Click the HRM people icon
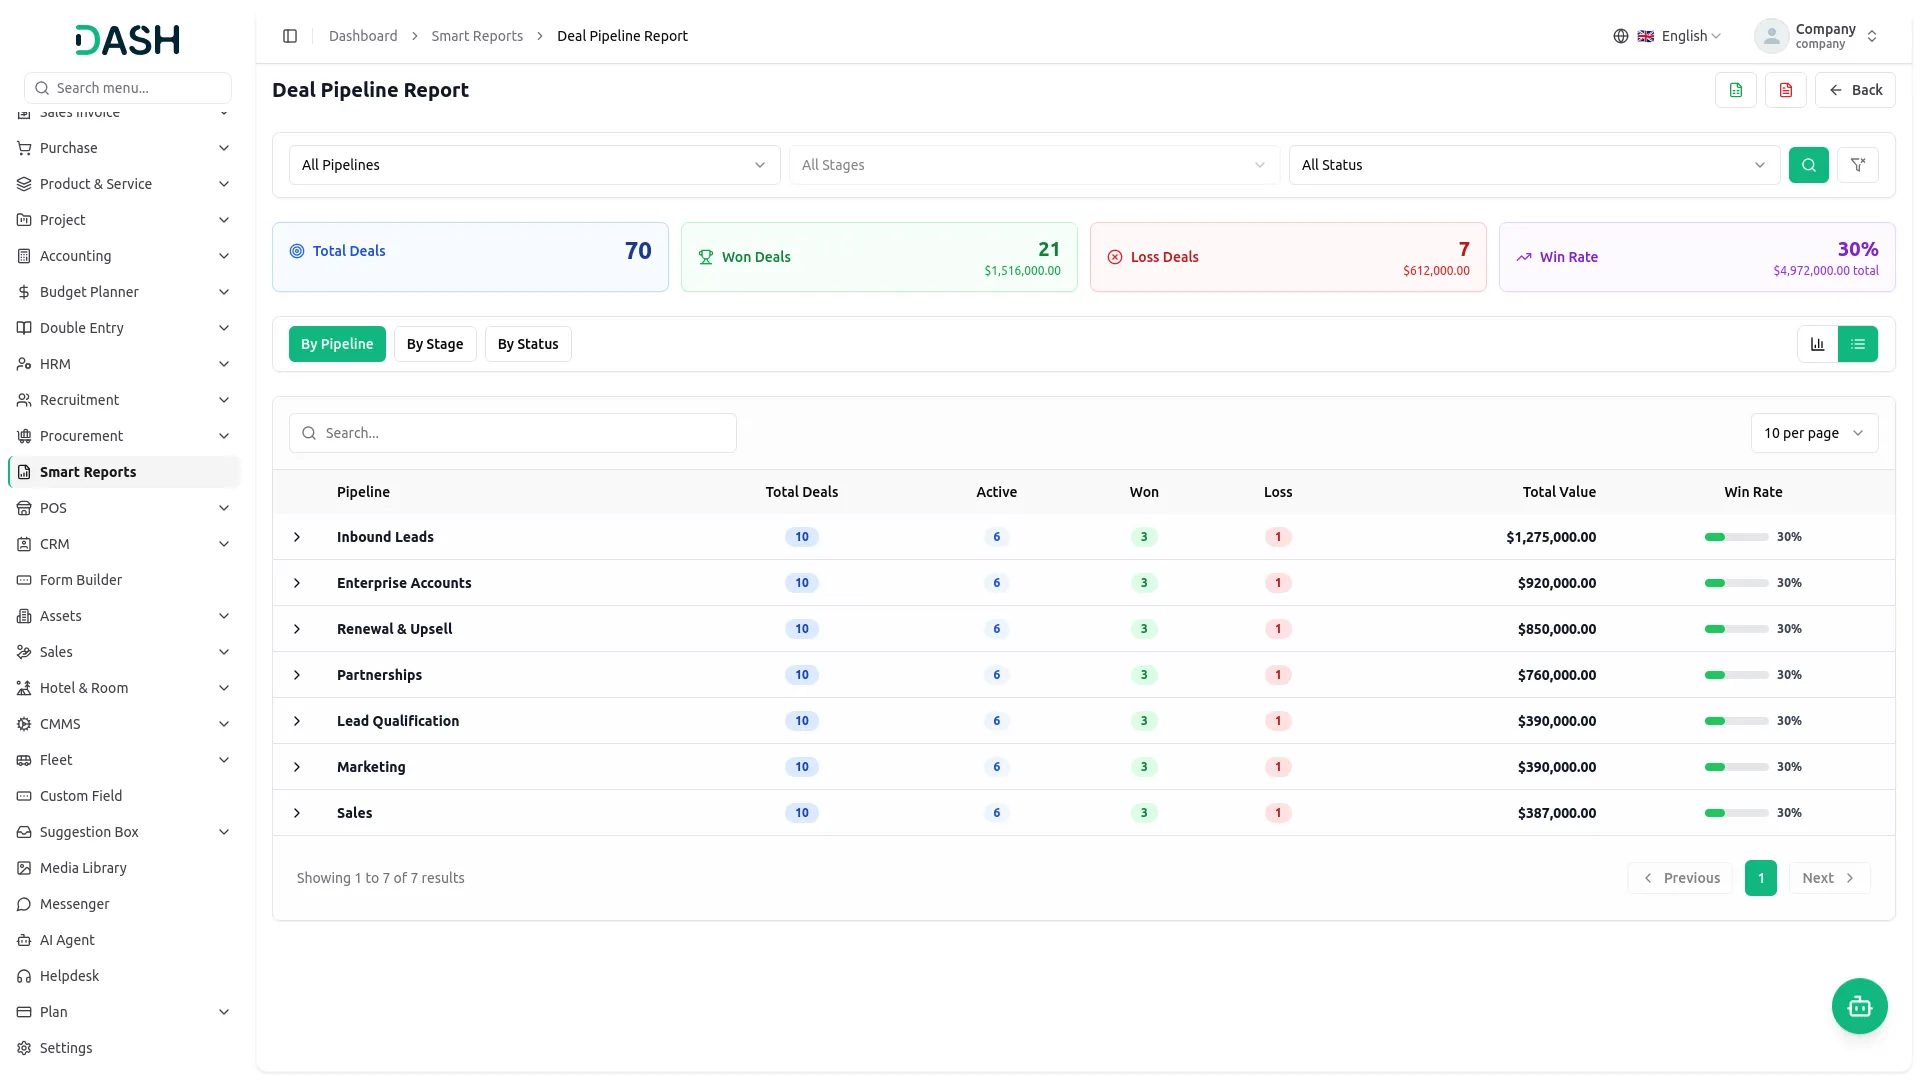Screen dimensions: 1920x1080 pyautogui.click(x=24, y=364)
